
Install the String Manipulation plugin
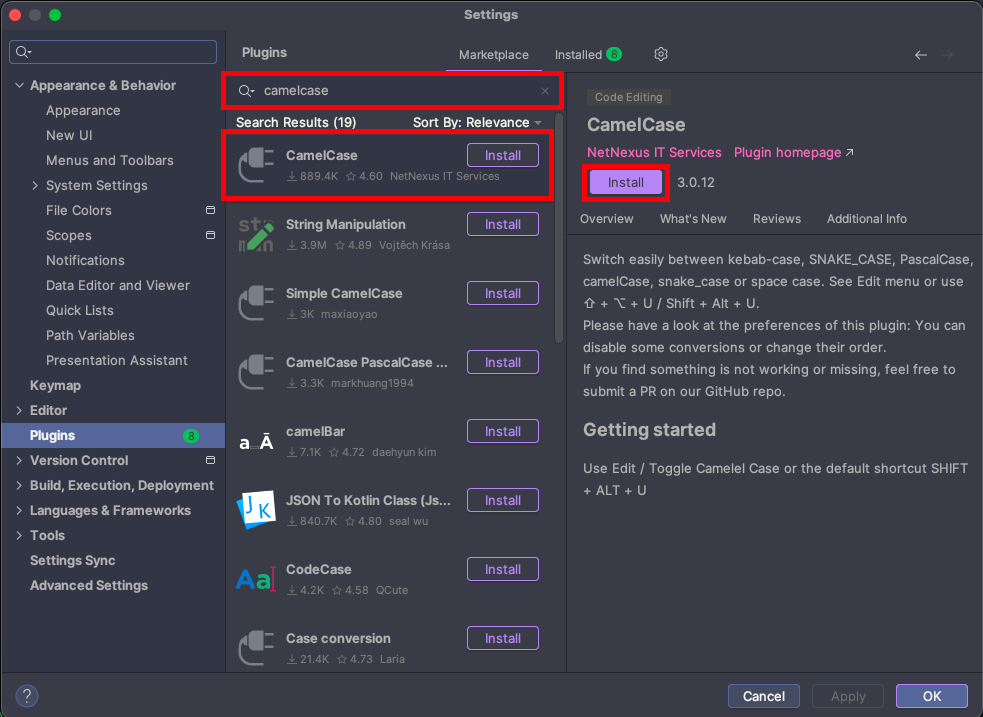click(x=503, y=224)
